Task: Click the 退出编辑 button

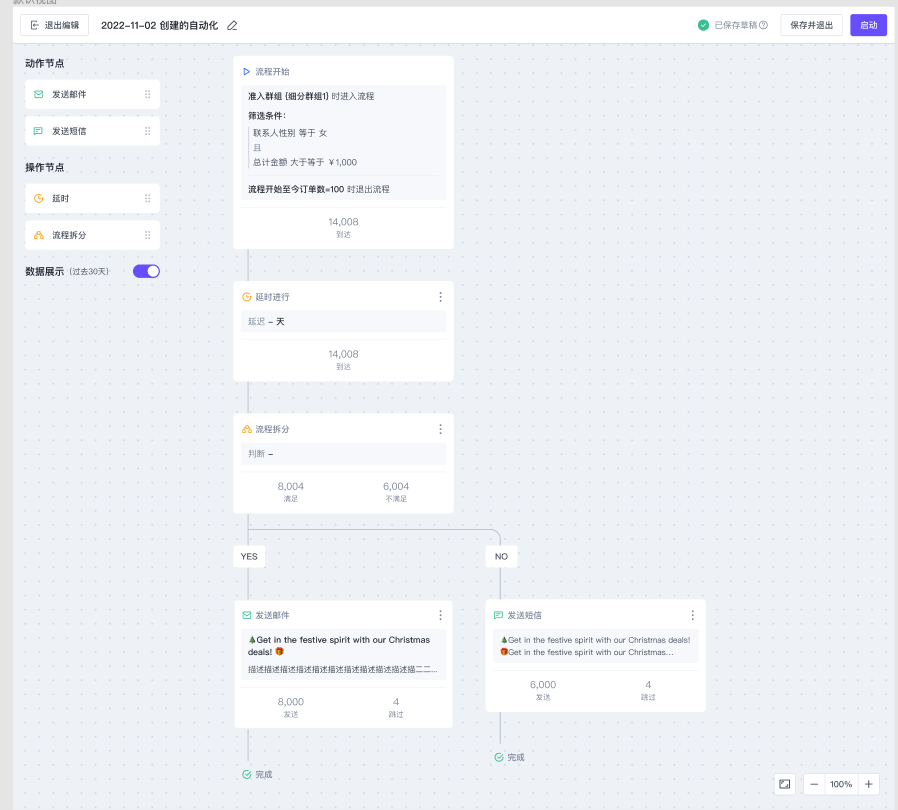Action: (x=55, y=25)
